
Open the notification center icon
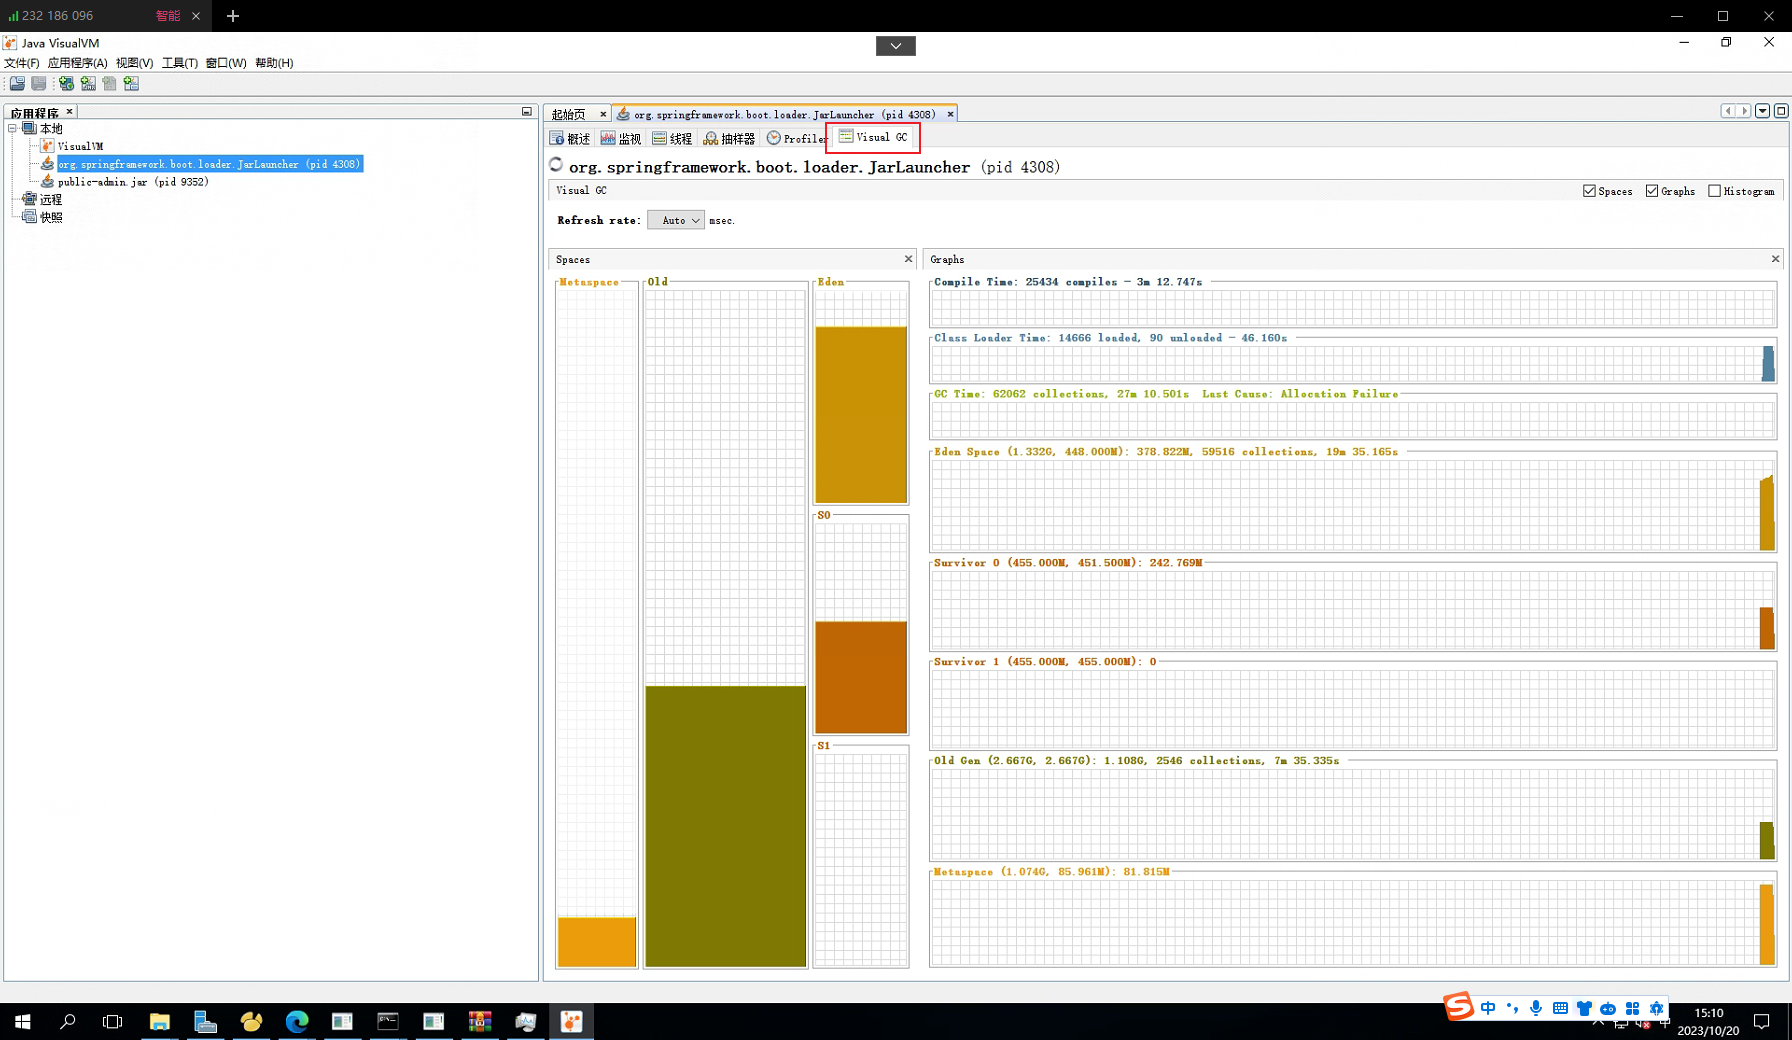[x=1762, y=1021]
